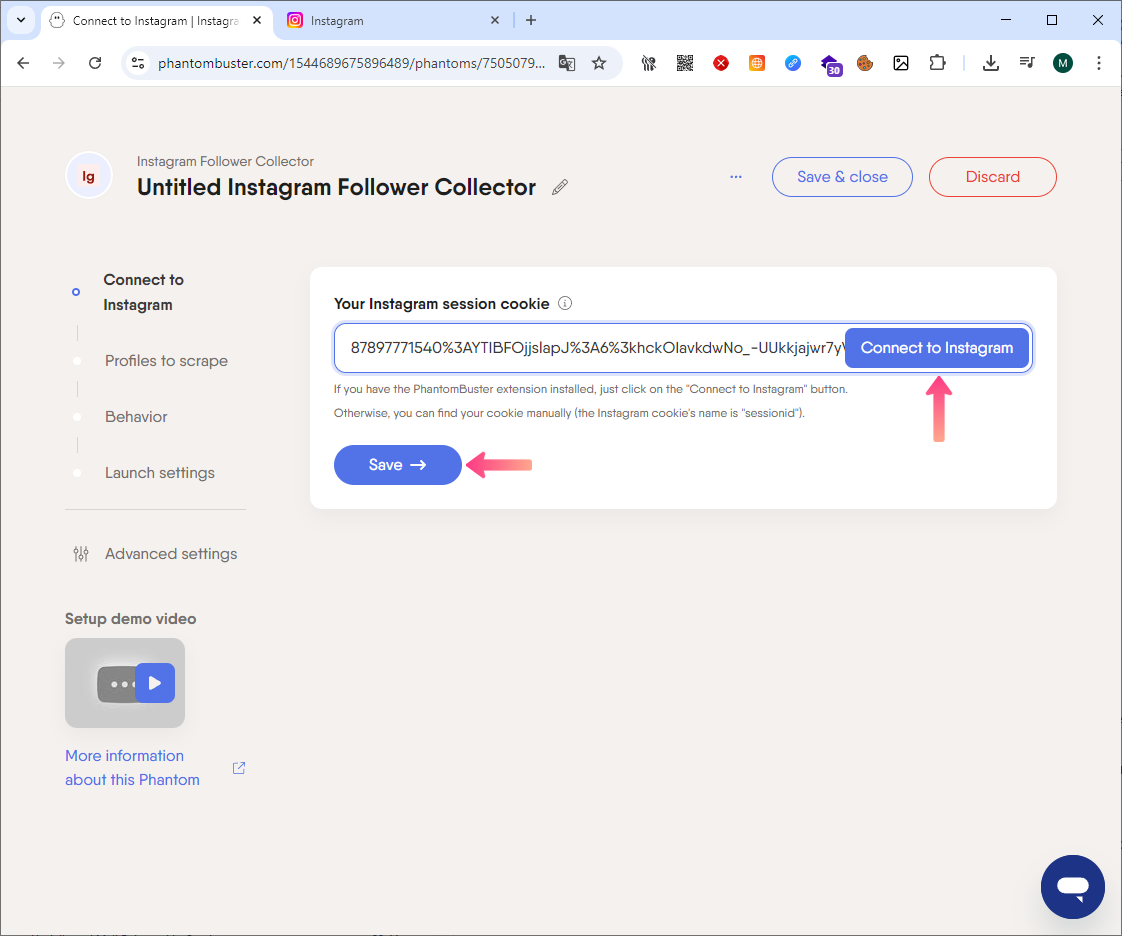Click the Connect to Instagram button
1122x936 pixels.
[937, 348]
